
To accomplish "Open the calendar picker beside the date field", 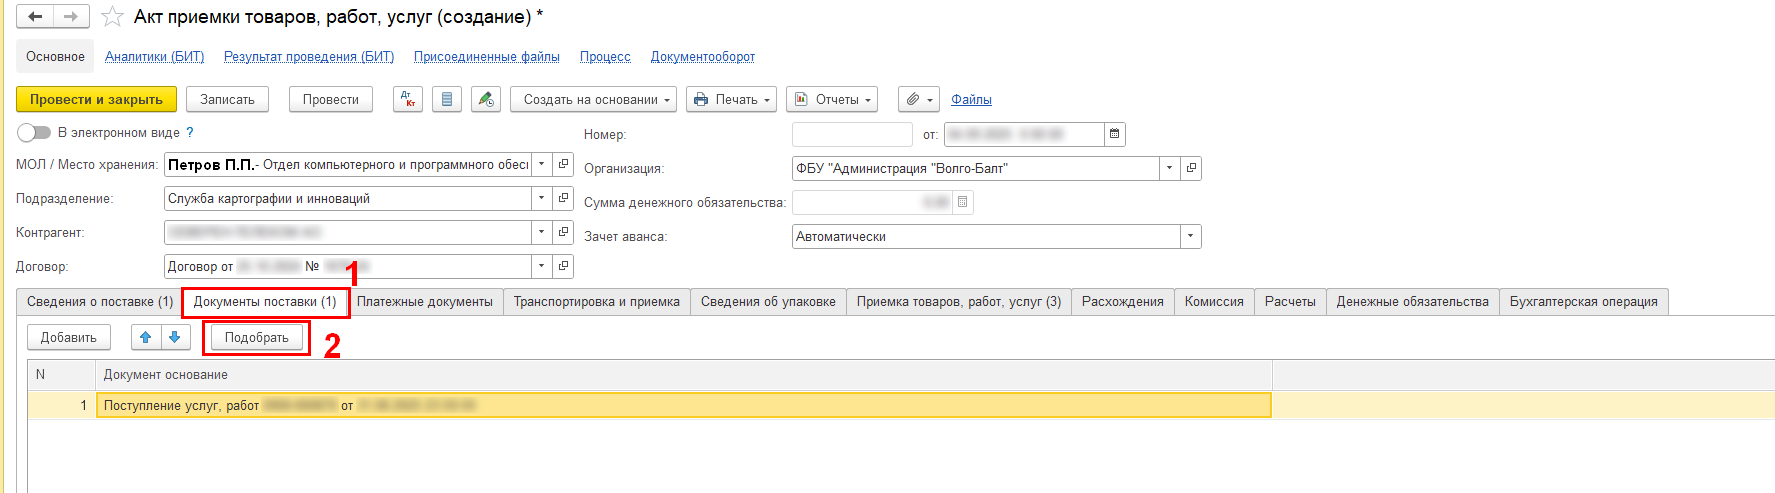I will (x=1115, y=134).
